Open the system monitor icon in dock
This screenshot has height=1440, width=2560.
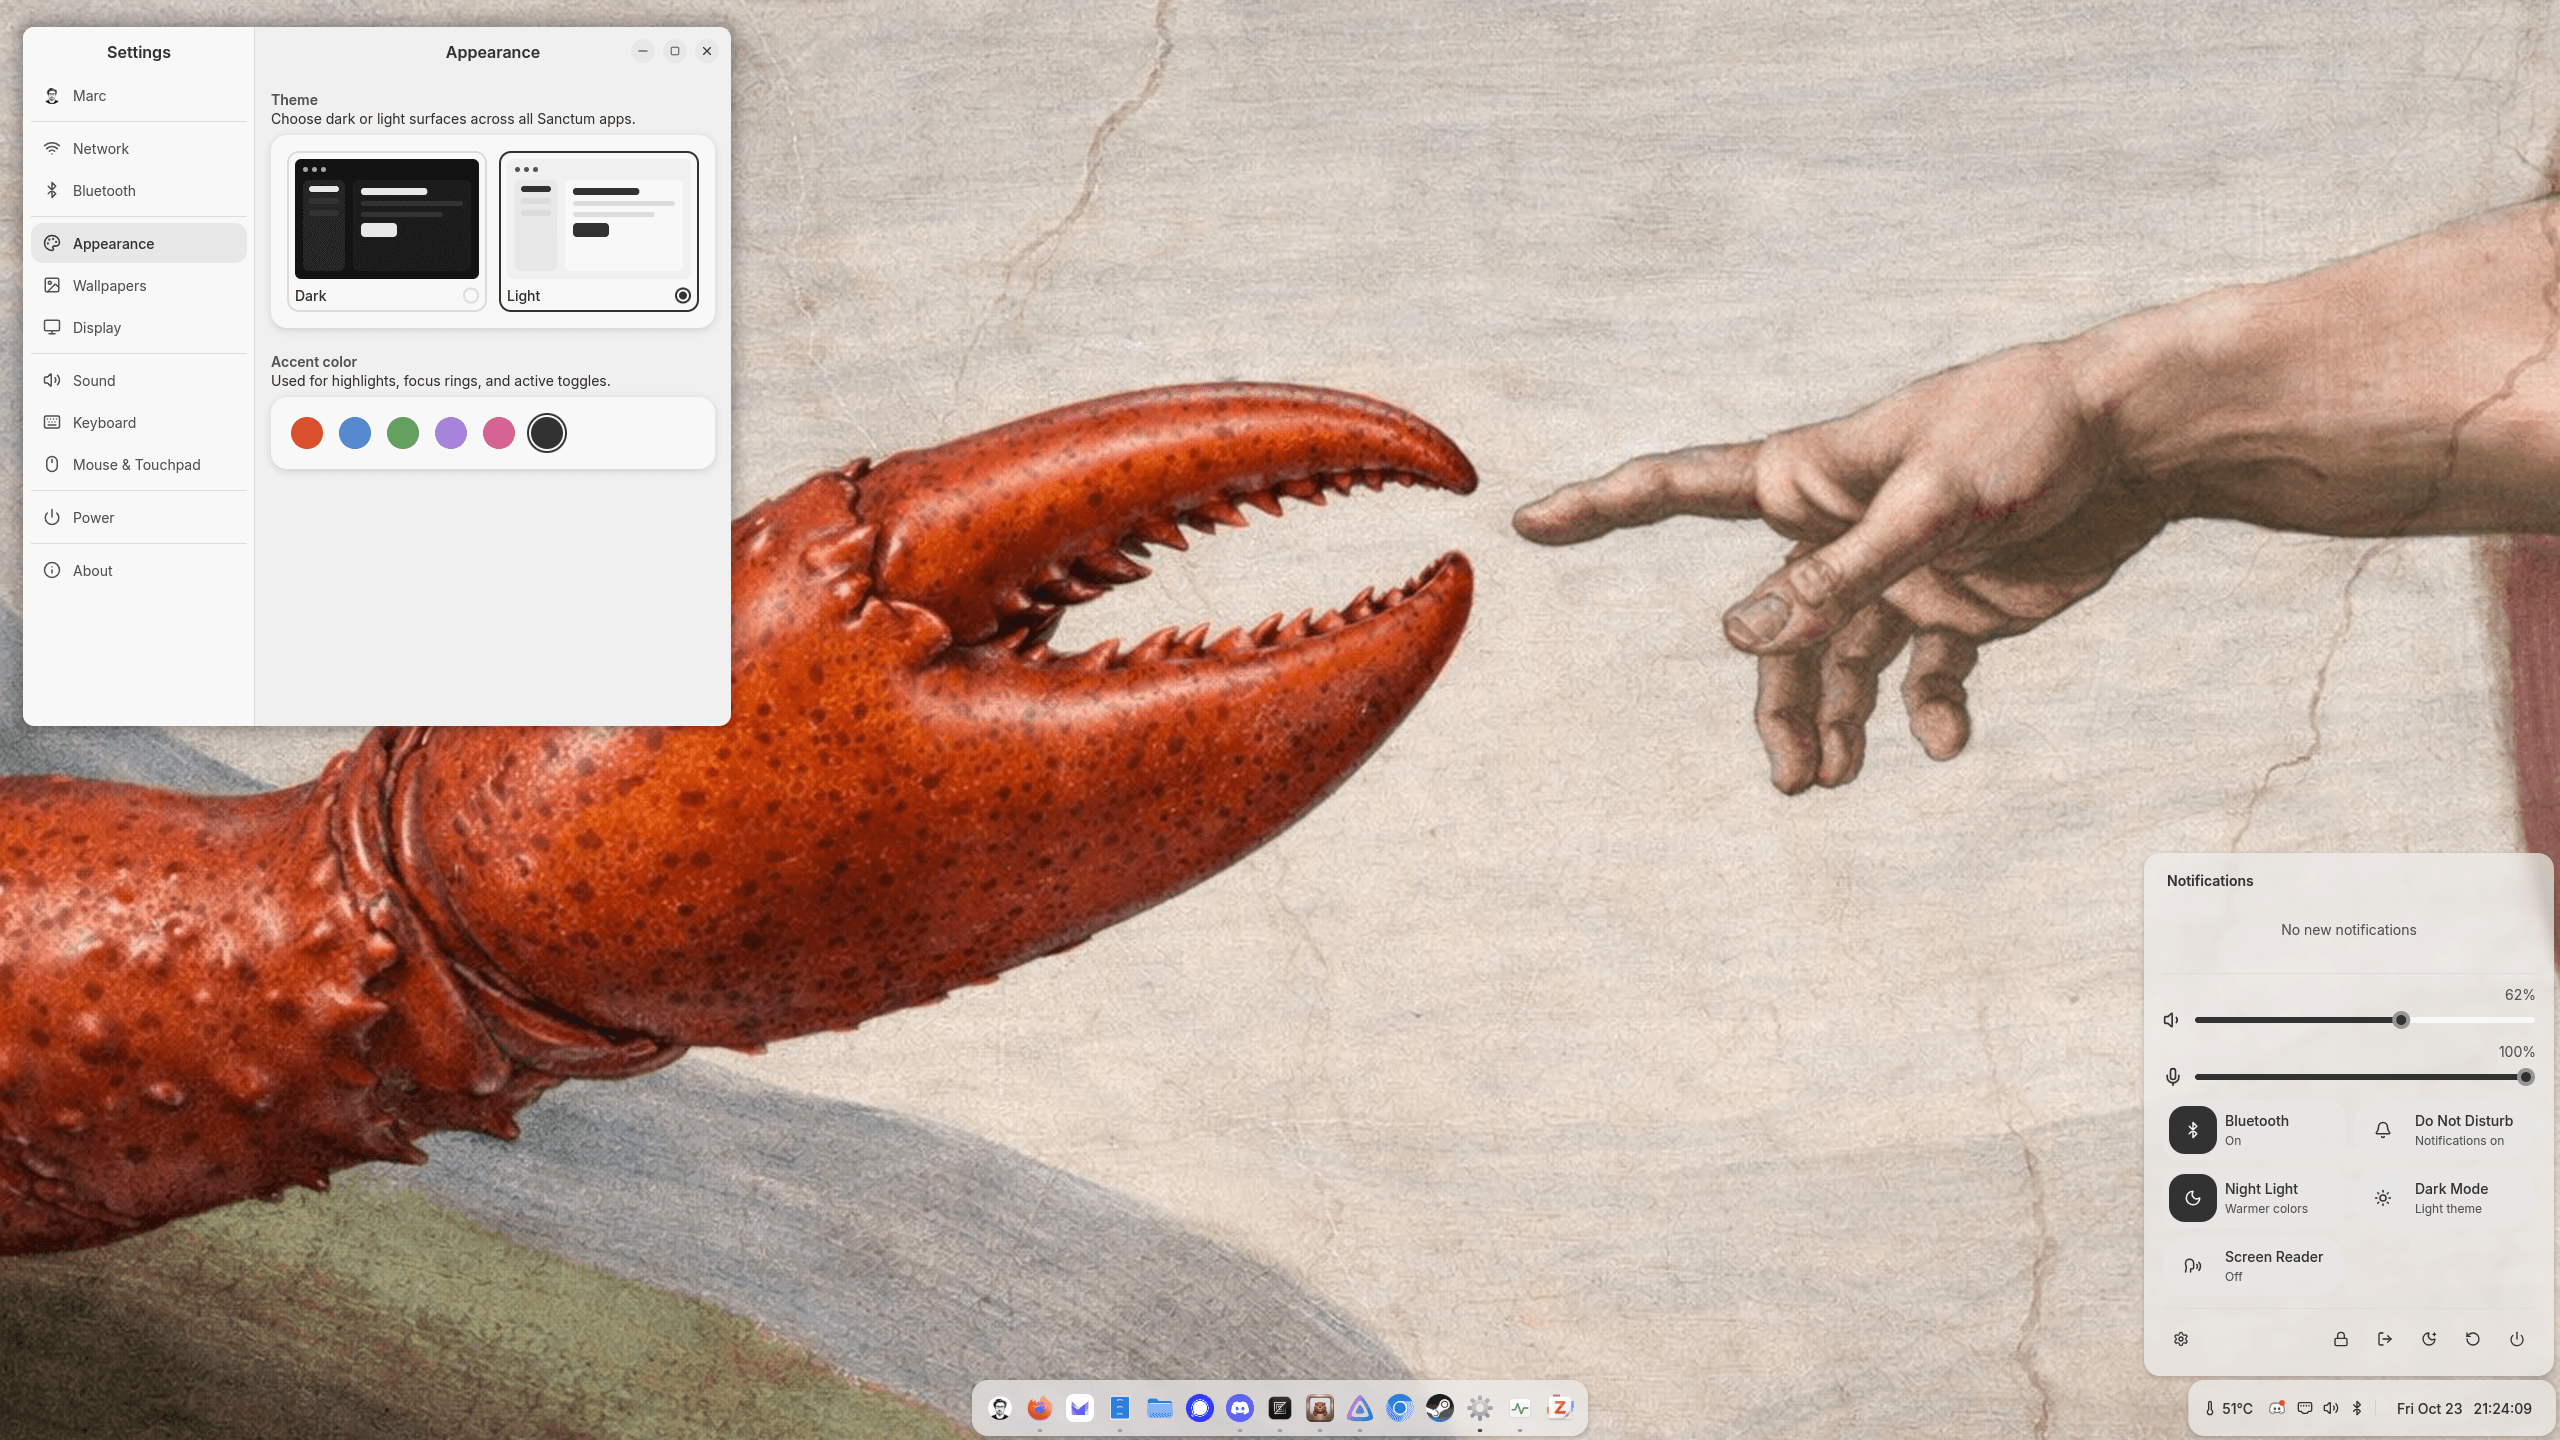click(1519, 1408)
